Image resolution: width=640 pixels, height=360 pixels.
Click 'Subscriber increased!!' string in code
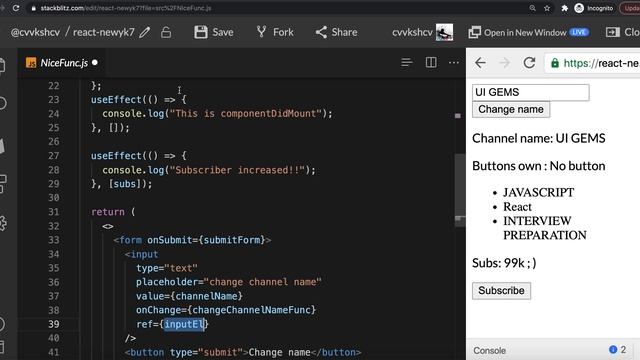pyautogui.click(x=237, y=170)
